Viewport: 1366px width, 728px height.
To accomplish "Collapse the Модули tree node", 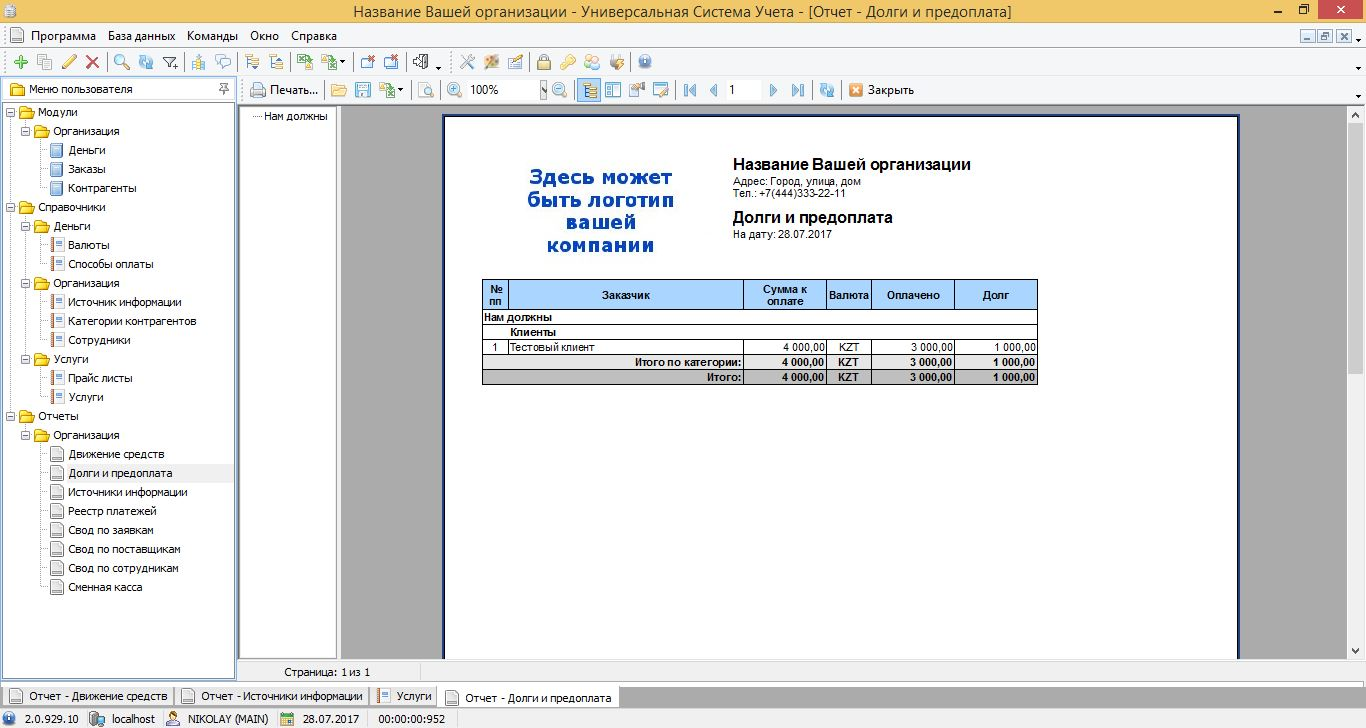I will click(x=11, y=112).
